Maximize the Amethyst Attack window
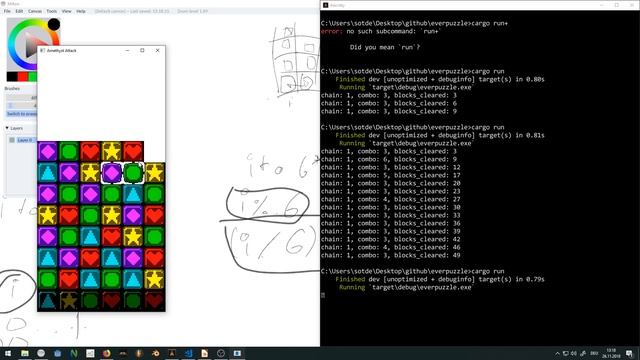The image size is (640, 360). [142, 50]
